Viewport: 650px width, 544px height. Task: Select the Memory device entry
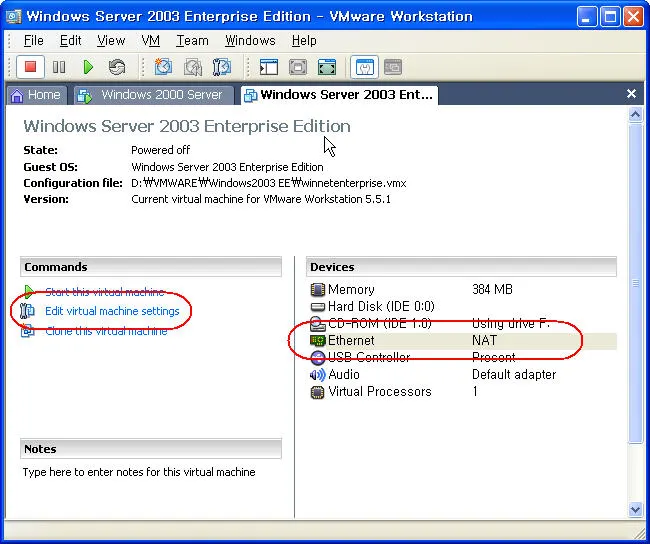pos(351,289)
